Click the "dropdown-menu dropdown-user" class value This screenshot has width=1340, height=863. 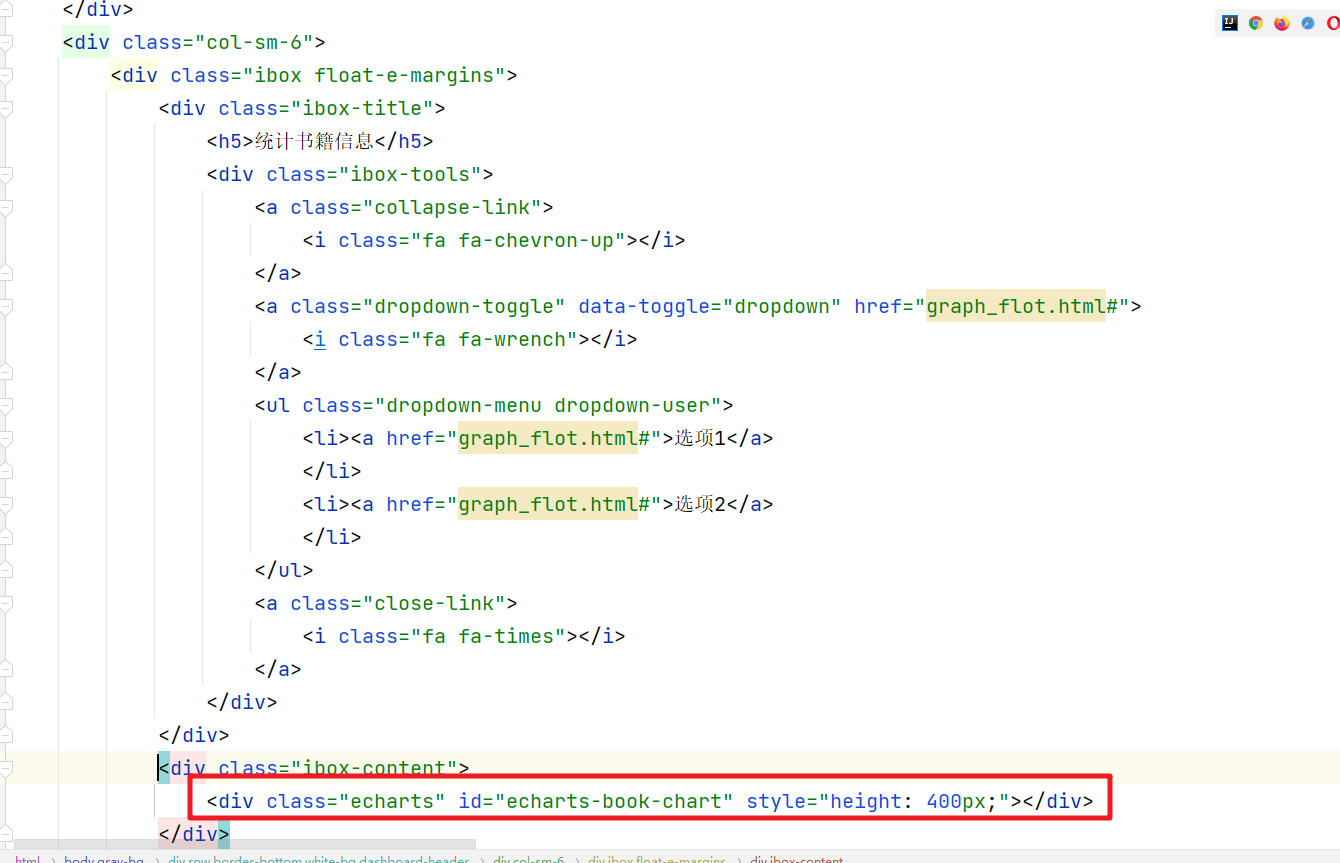[x=548, y=405]
